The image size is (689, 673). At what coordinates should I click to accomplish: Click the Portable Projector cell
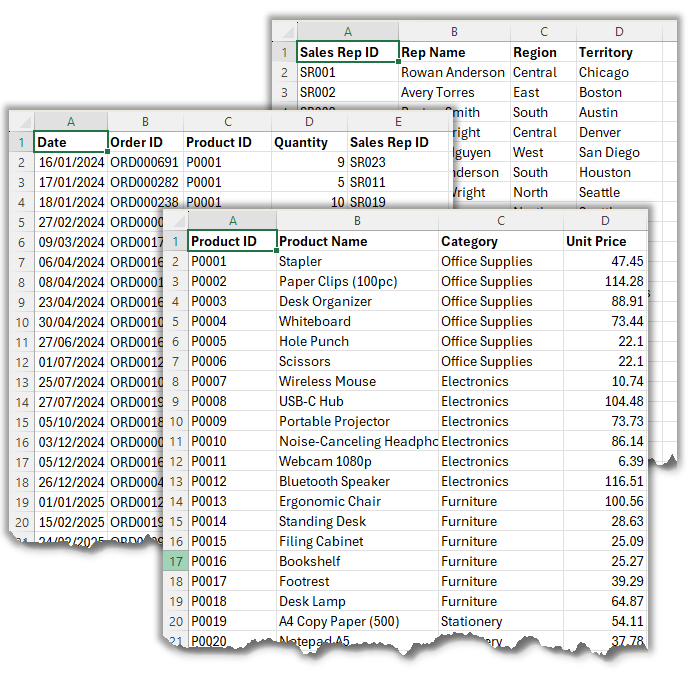(358, 421)
